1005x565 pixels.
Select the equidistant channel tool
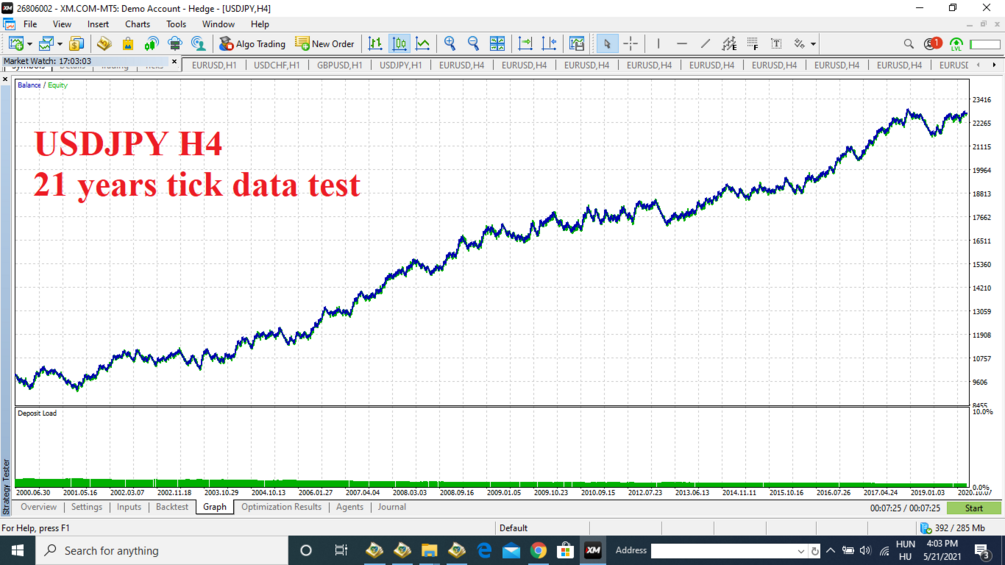[729, 44]
